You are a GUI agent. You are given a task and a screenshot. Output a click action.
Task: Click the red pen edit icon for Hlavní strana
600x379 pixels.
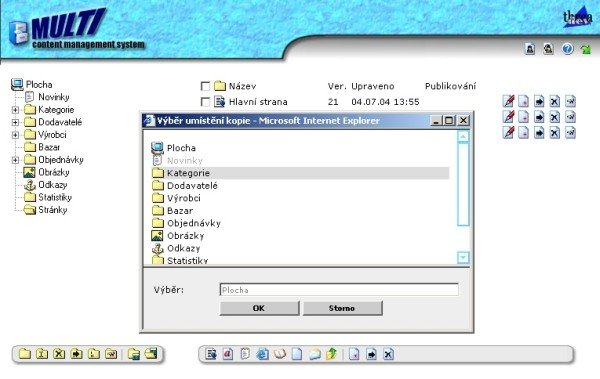[x=509, y=101]
